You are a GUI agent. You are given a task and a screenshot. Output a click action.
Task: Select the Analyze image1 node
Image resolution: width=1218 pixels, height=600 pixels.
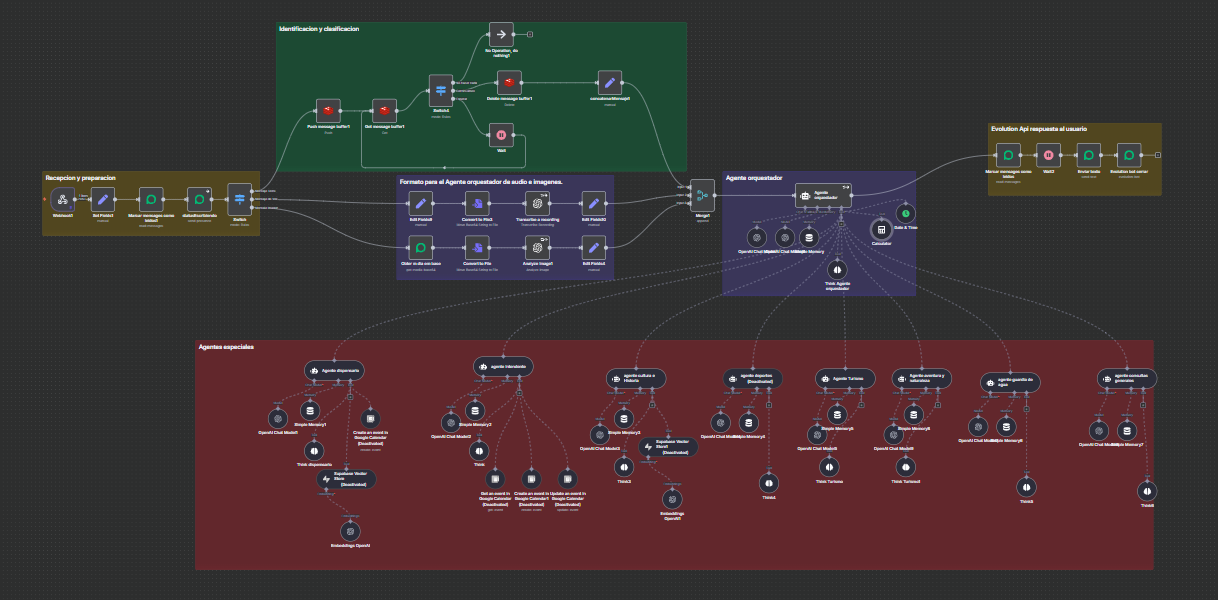click(538, 247)
